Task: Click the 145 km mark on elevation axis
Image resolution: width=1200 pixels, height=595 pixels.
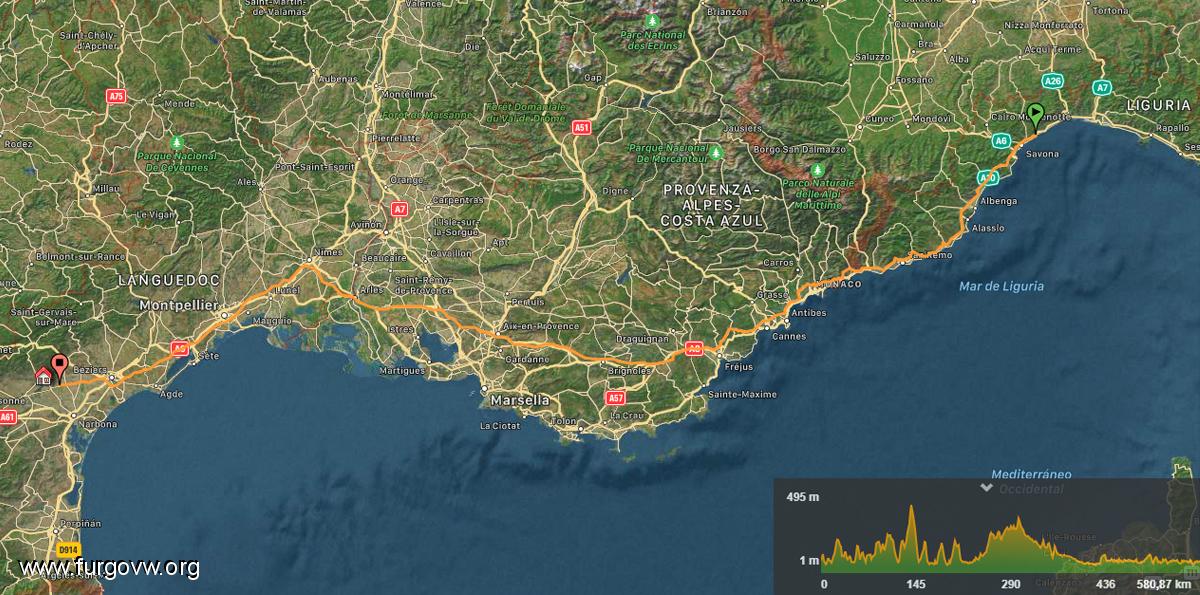Action: pos(915,584)
